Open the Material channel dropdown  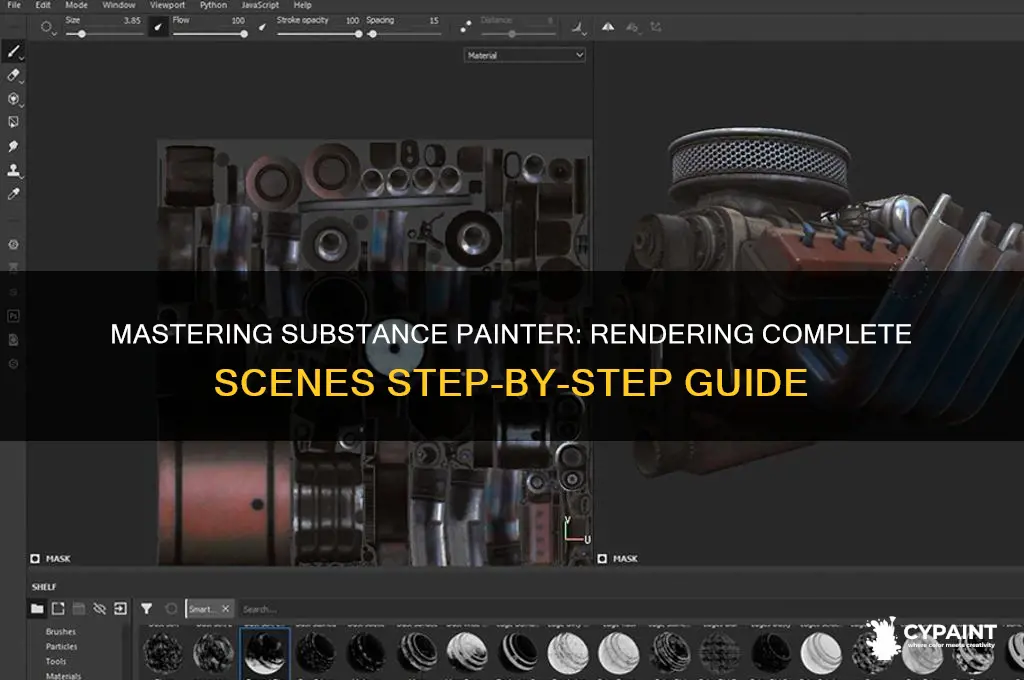524,56
